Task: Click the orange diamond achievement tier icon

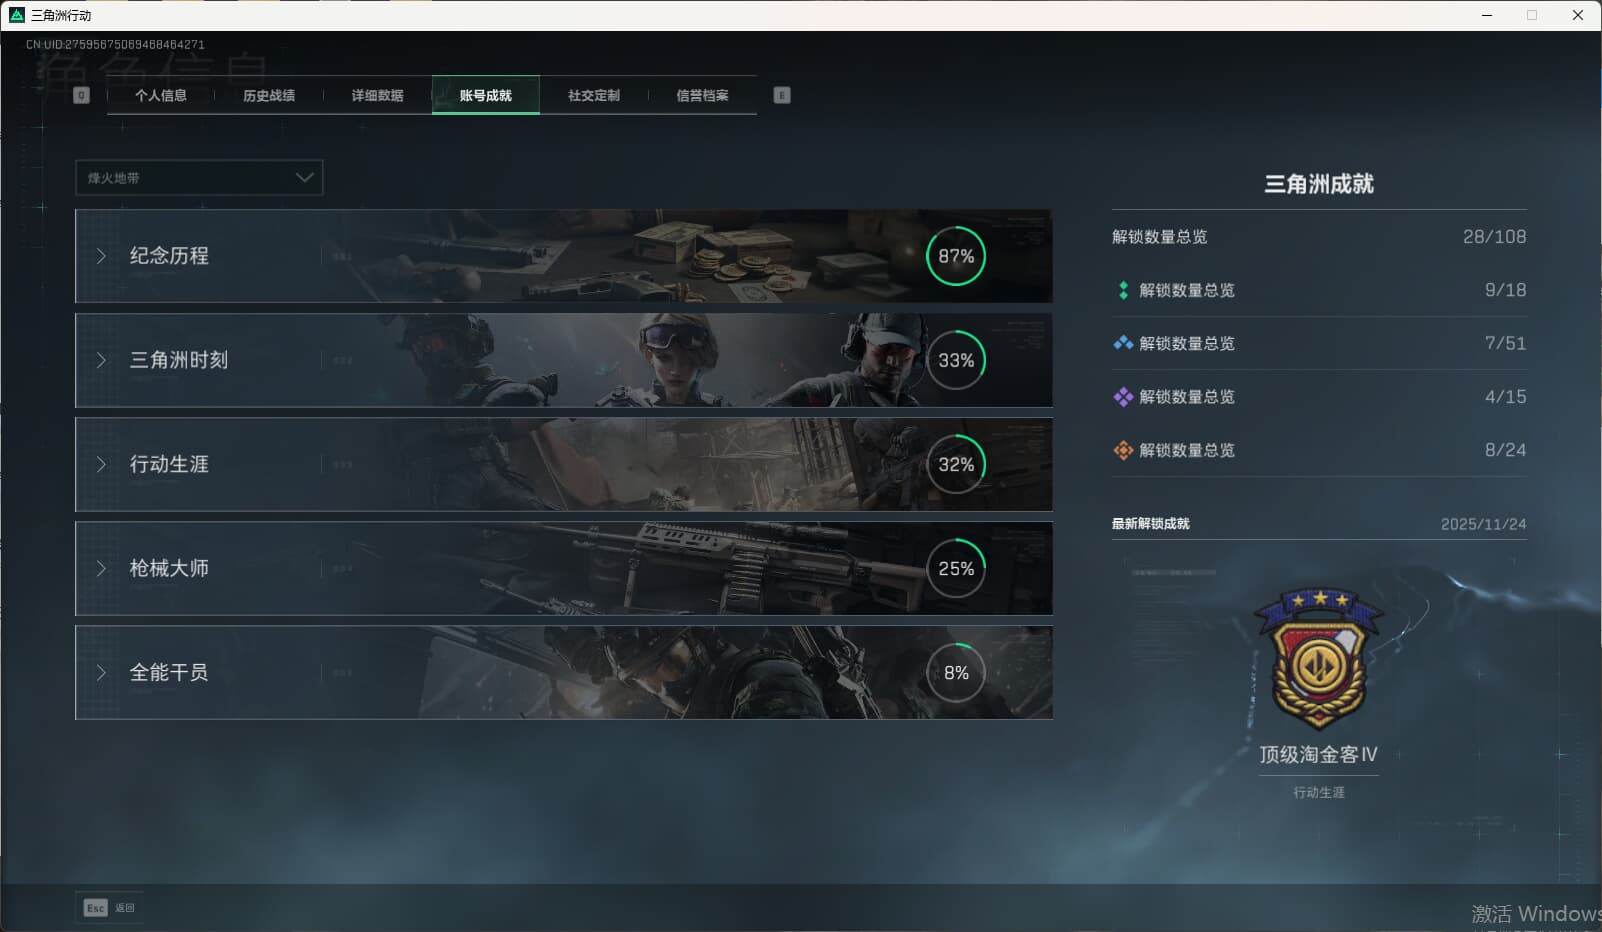Action: point(1123,450)
